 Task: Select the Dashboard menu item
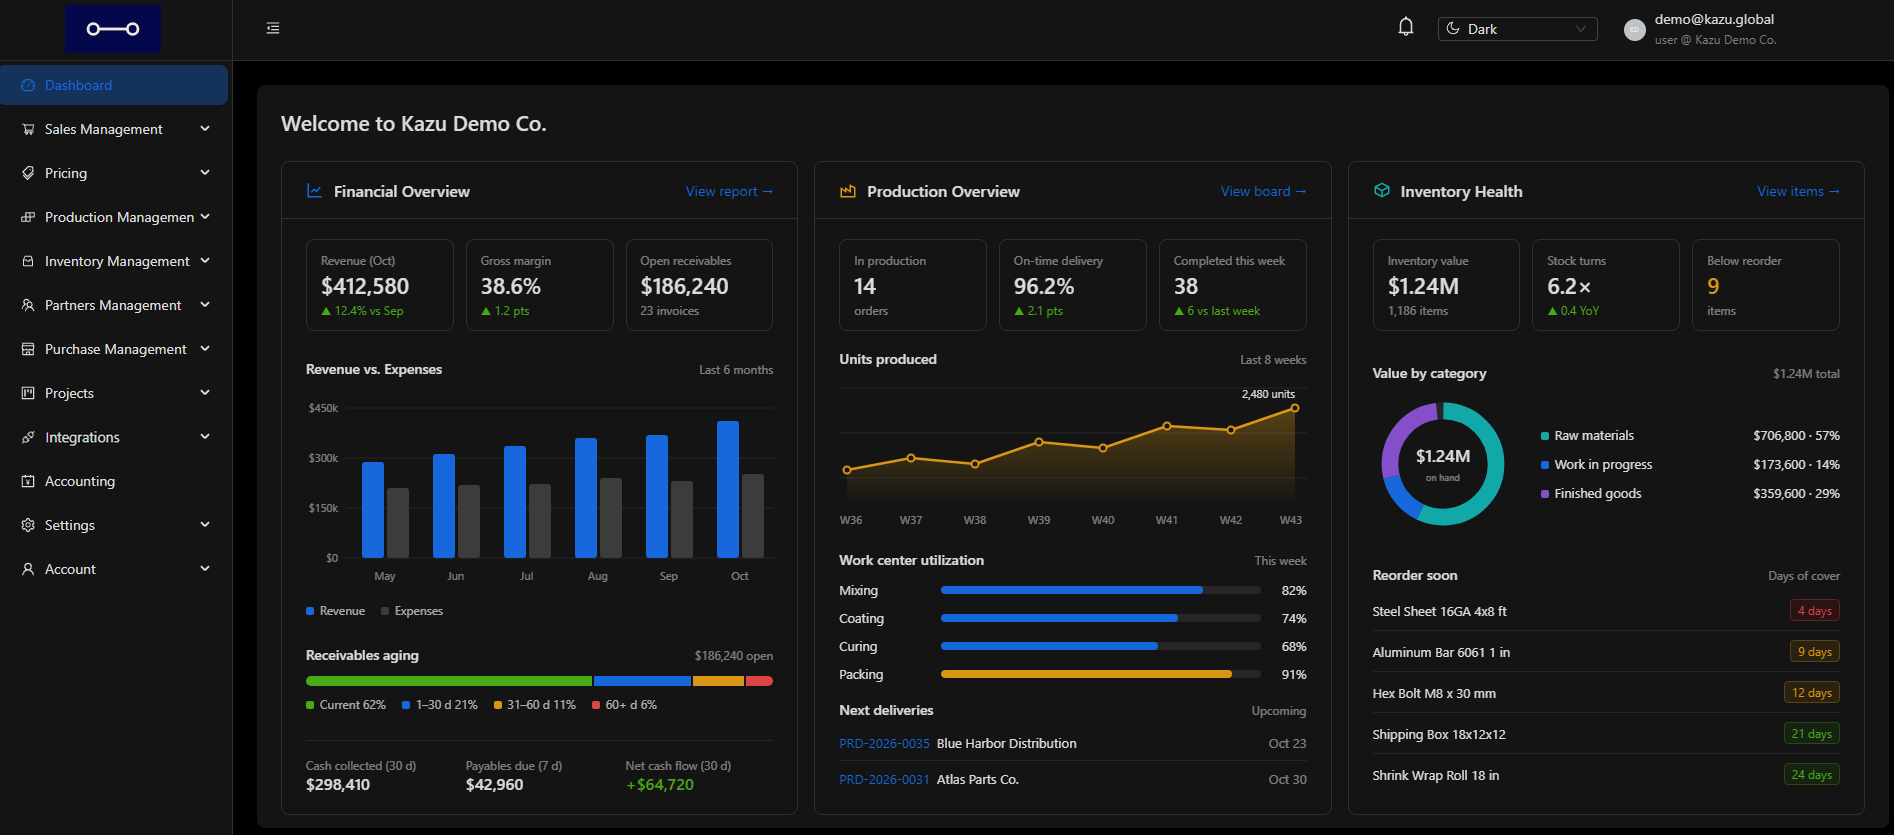pyautogui.click(x=114, y=85)
